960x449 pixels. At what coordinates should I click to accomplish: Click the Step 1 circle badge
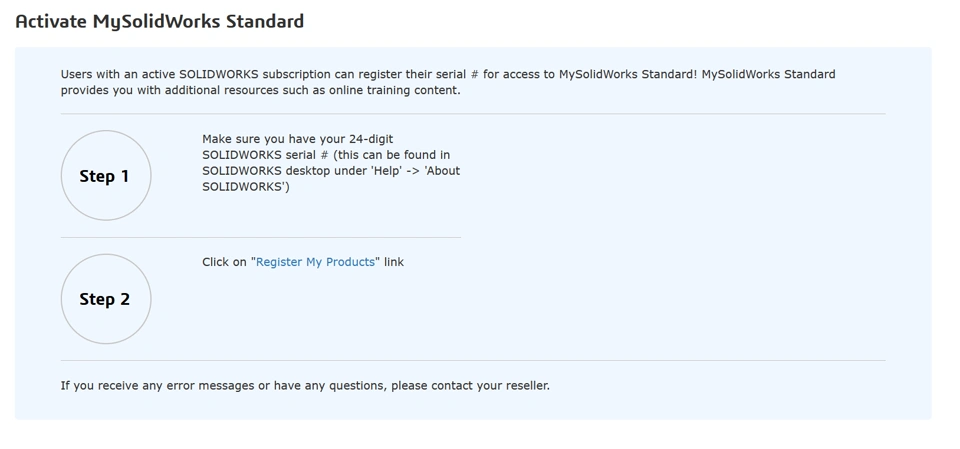[105, 176]
